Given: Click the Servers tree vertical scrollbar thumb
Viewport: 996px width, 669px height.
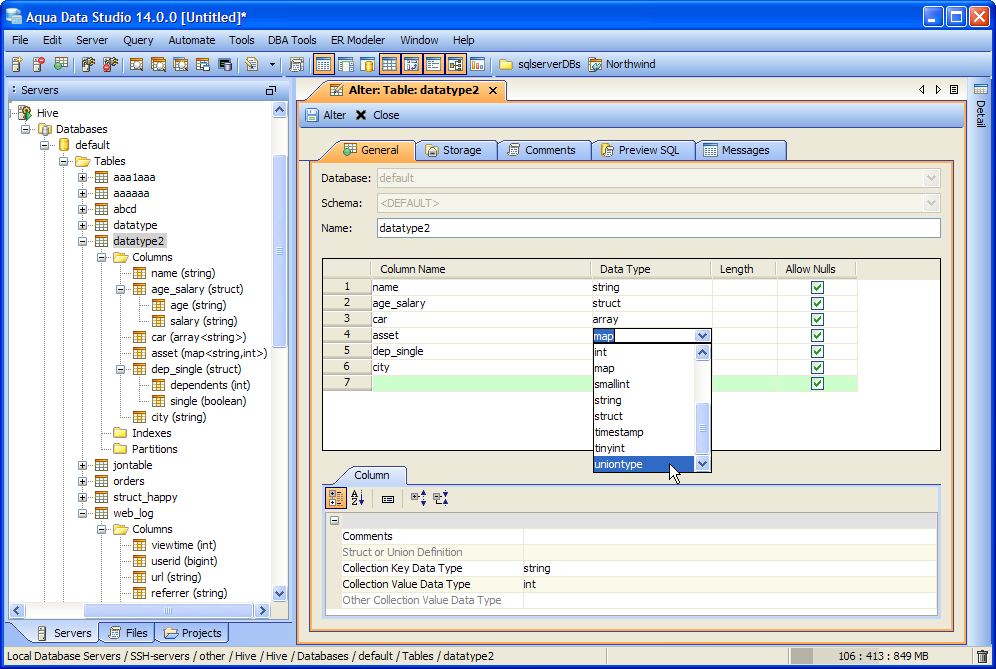Looking at the screenshot, I should click(279, 251).
